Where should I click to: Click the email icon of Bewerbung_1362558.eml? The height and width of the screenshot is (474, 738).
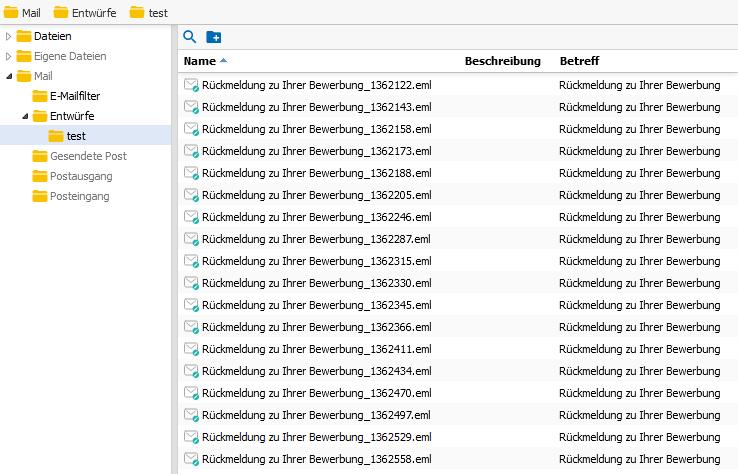pos(191,459)
